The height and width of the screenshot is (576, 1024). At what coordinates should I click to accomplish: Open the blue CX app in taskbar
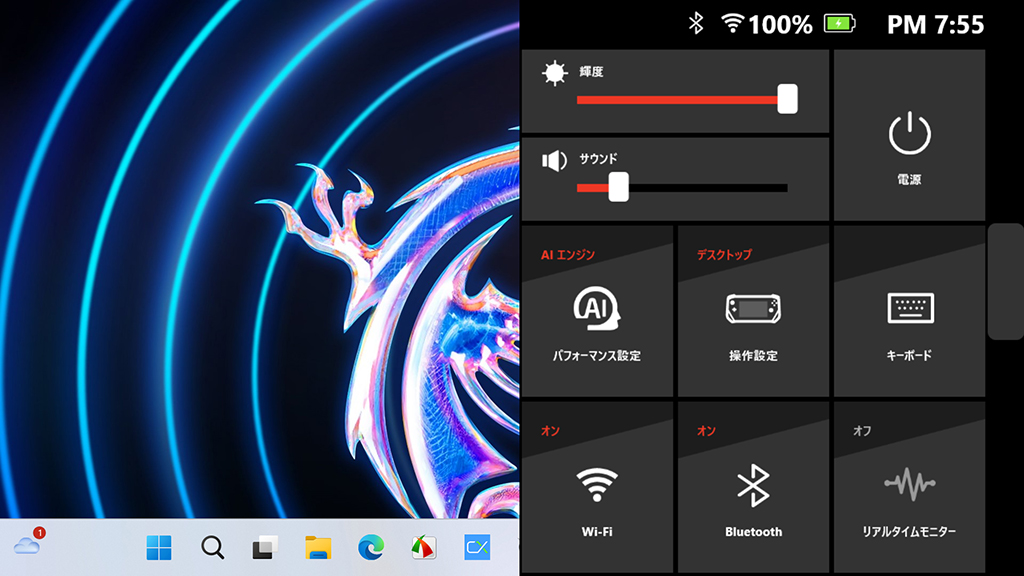coord(477,547)
